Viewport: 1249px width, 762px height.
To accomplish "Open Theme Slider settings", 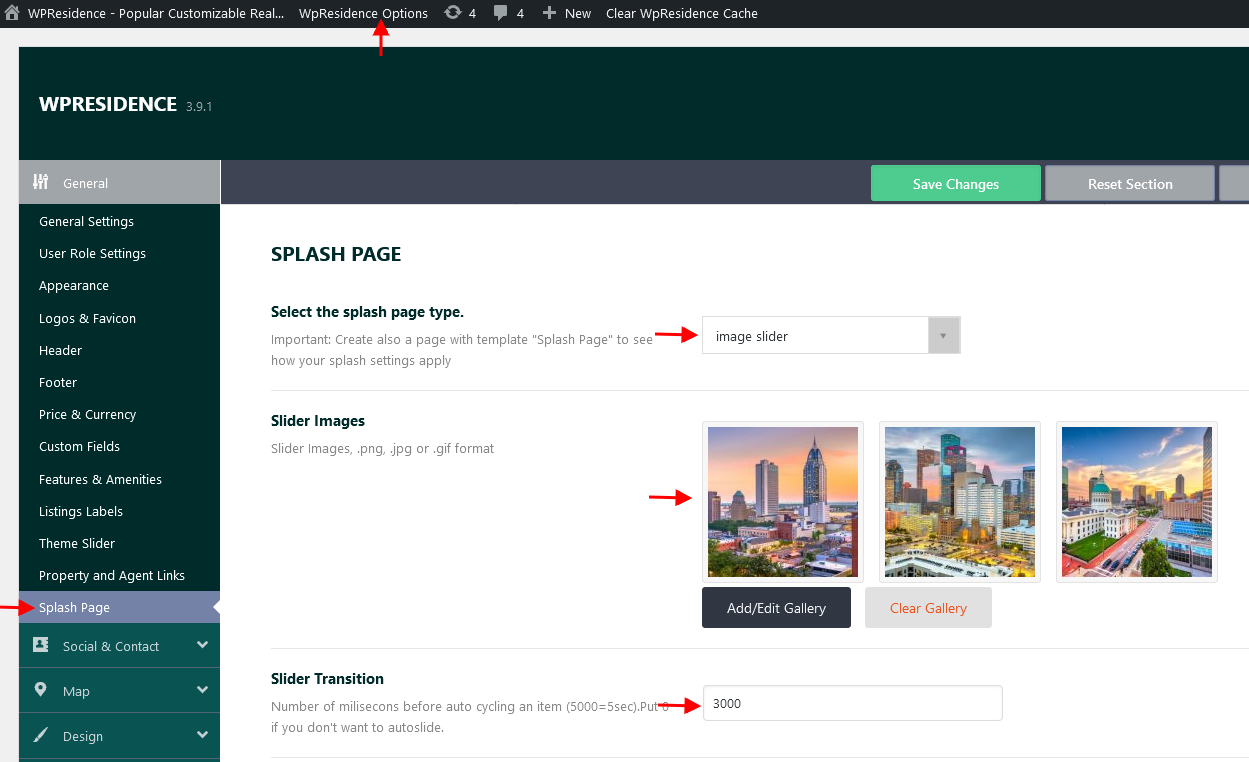I will coord(77,543).
